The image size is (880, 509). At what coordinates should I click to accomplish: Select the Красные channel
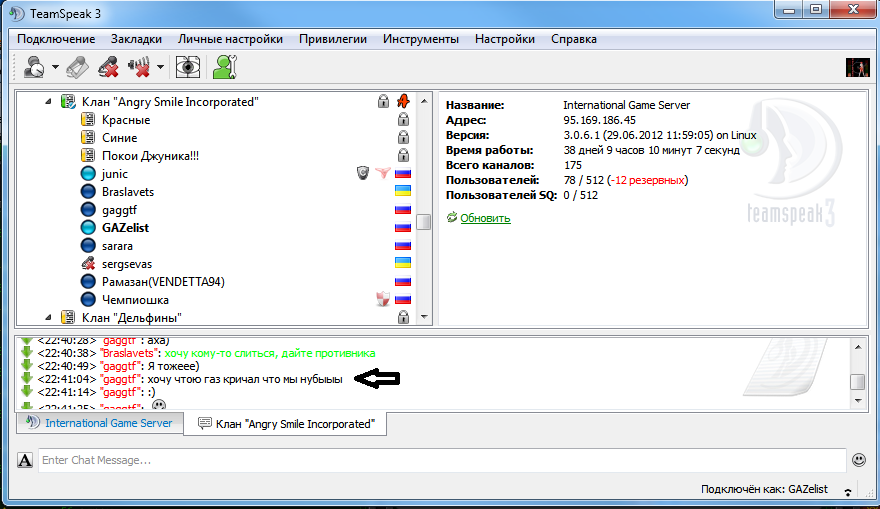click(x=126, y=120)
